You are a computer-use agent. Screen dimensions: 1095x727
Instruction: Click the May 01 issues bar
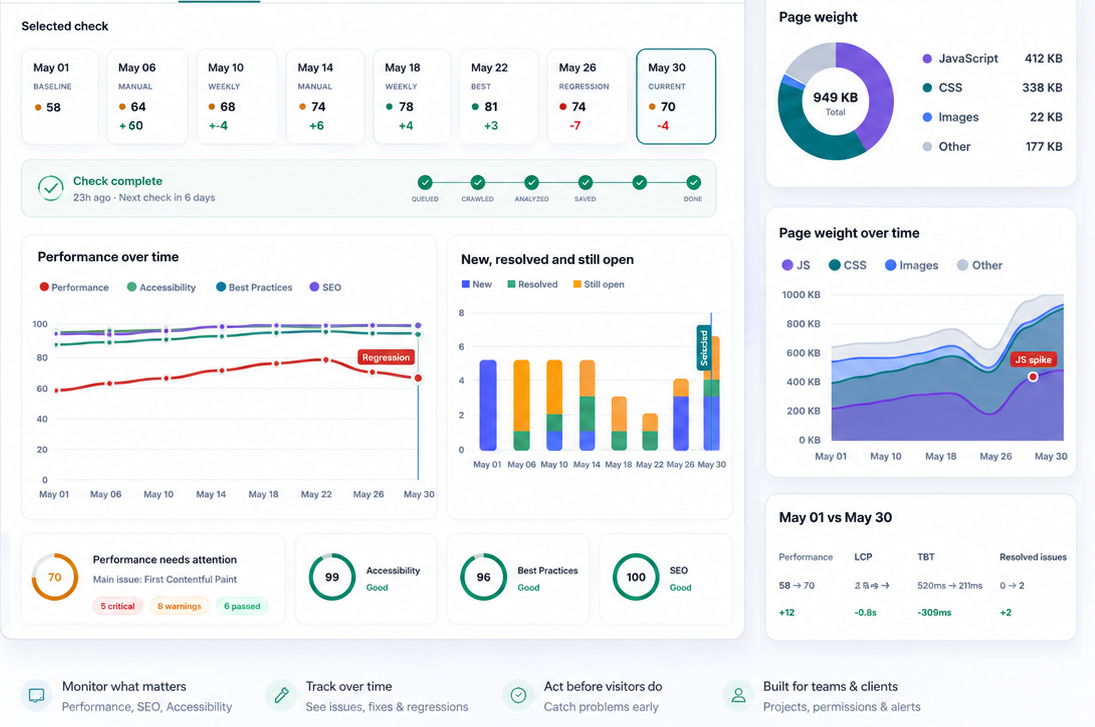click(x=488, y=405)
